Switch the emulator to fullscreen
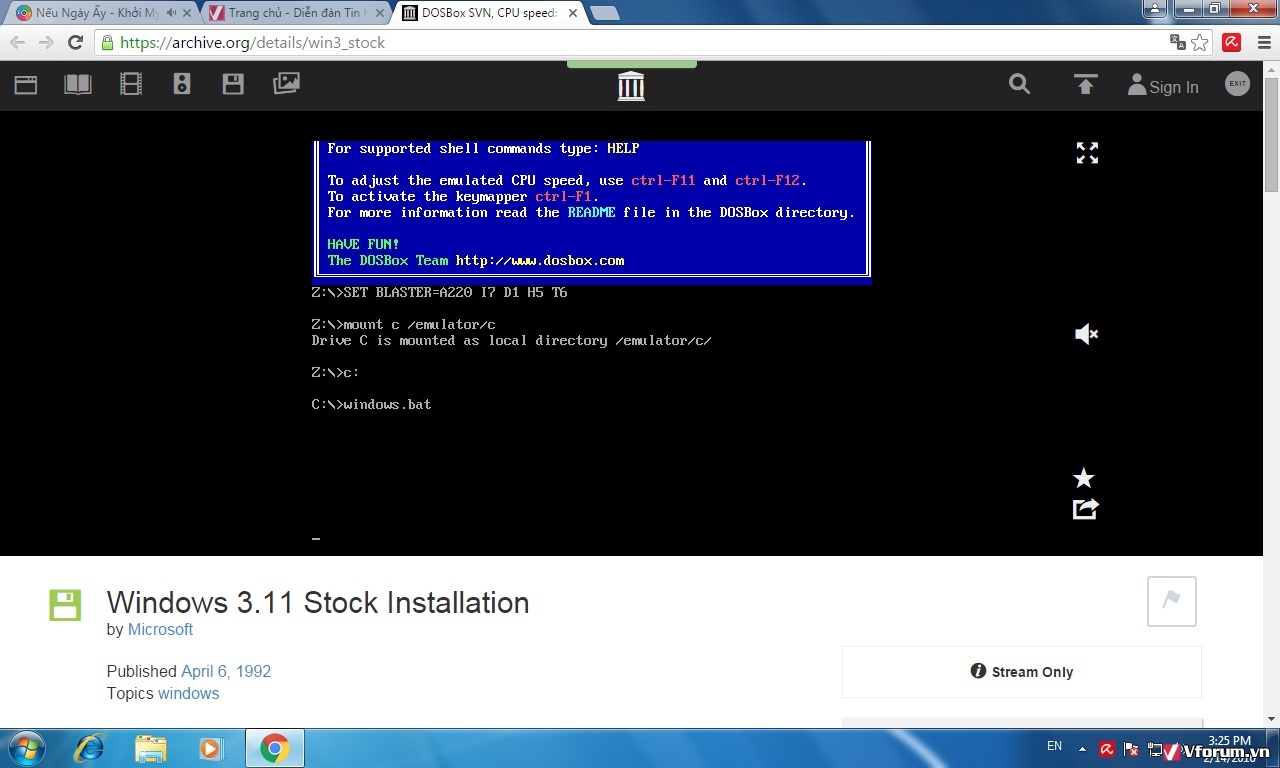1280x768 pixels. (x=1087, y=153)
